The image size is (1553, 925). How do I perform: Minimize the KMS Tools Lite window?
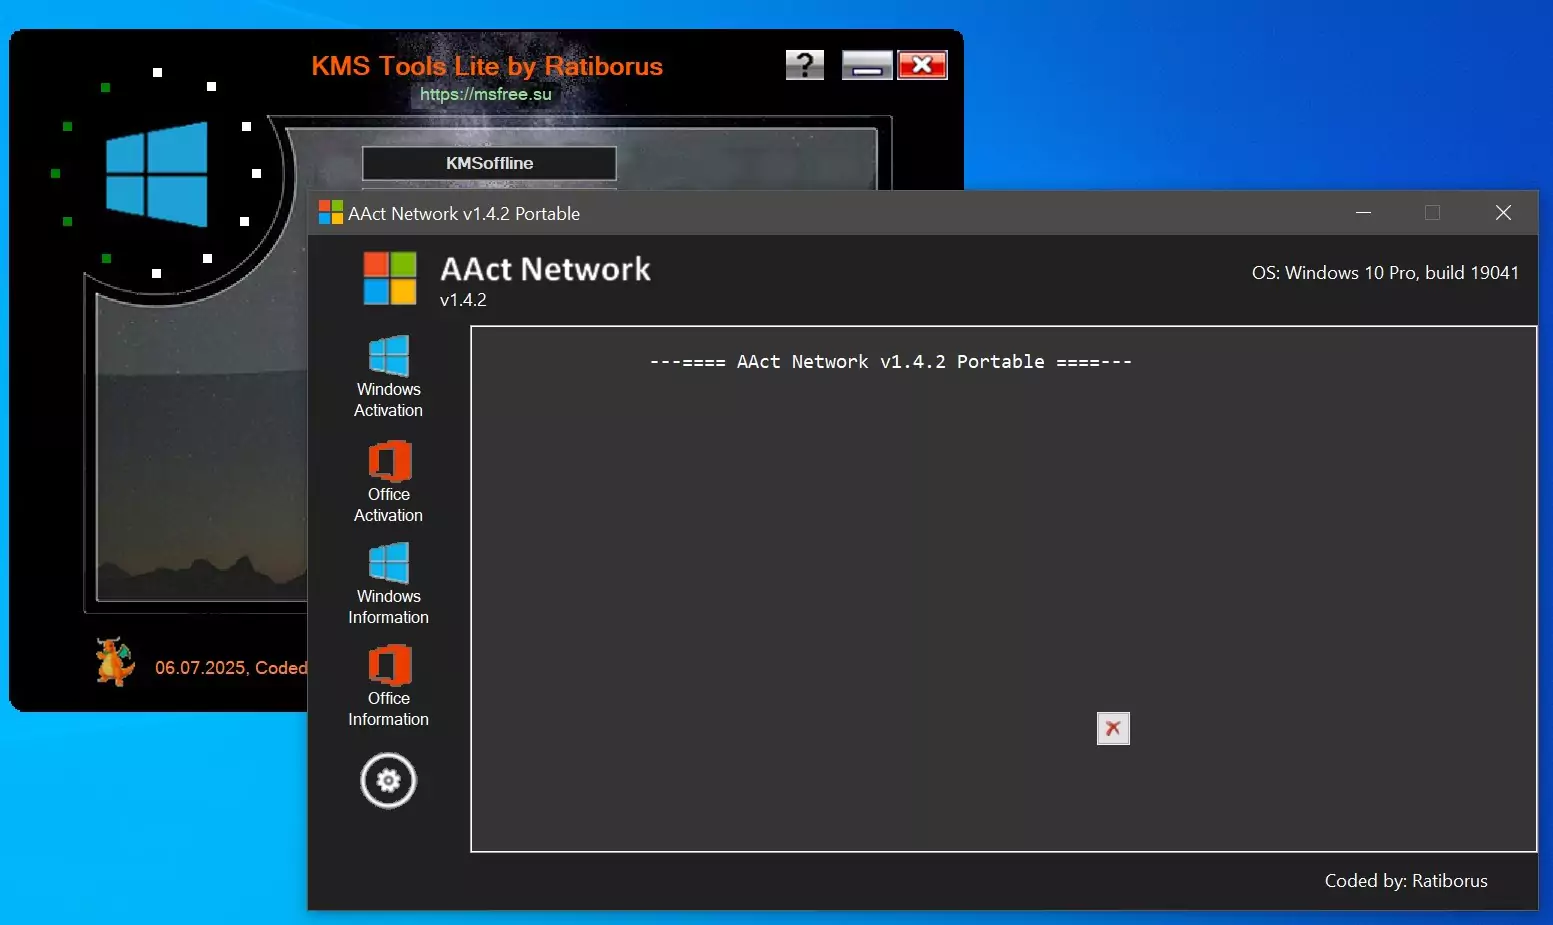[867, 65]
